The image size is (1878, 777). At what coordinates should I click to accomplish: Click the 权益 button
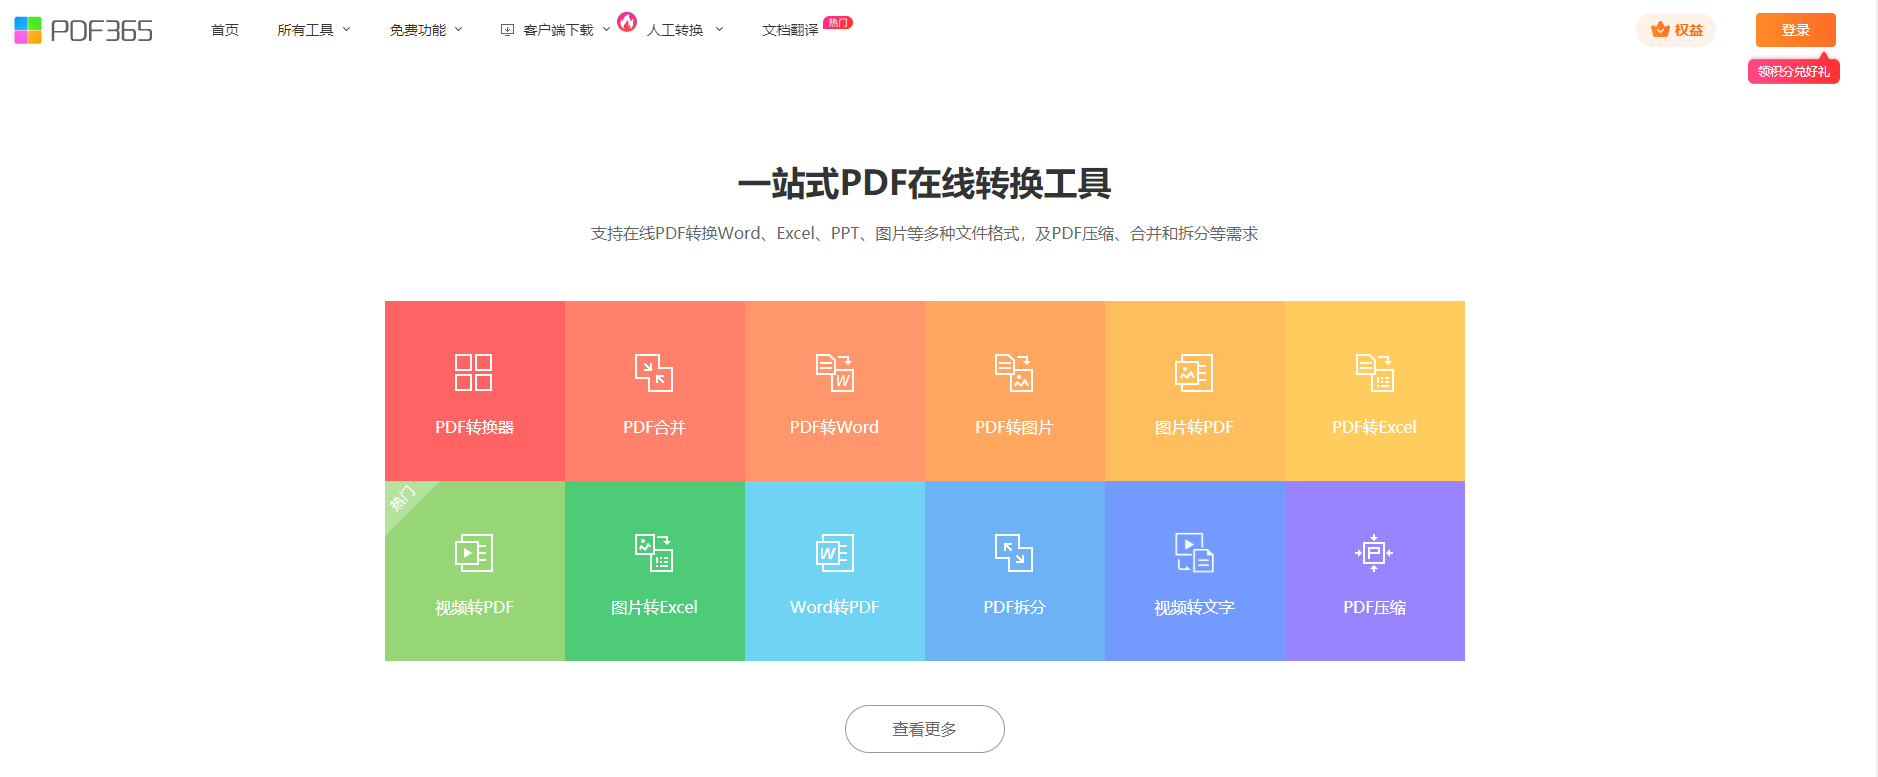1676,30
